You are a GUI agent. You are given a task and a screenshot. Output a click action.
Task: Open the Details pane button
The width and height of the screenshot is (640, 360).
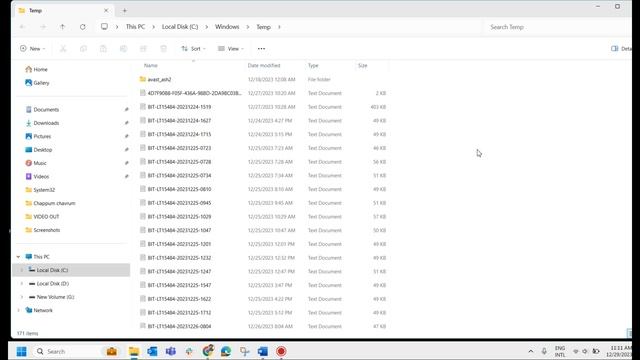(620, 49)
